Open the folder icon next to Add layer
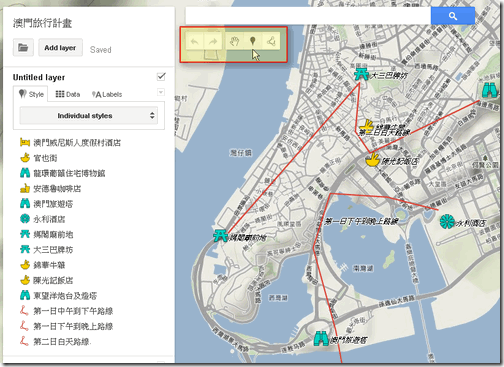This screenshot has width=504, height=367. coord(23,48)
